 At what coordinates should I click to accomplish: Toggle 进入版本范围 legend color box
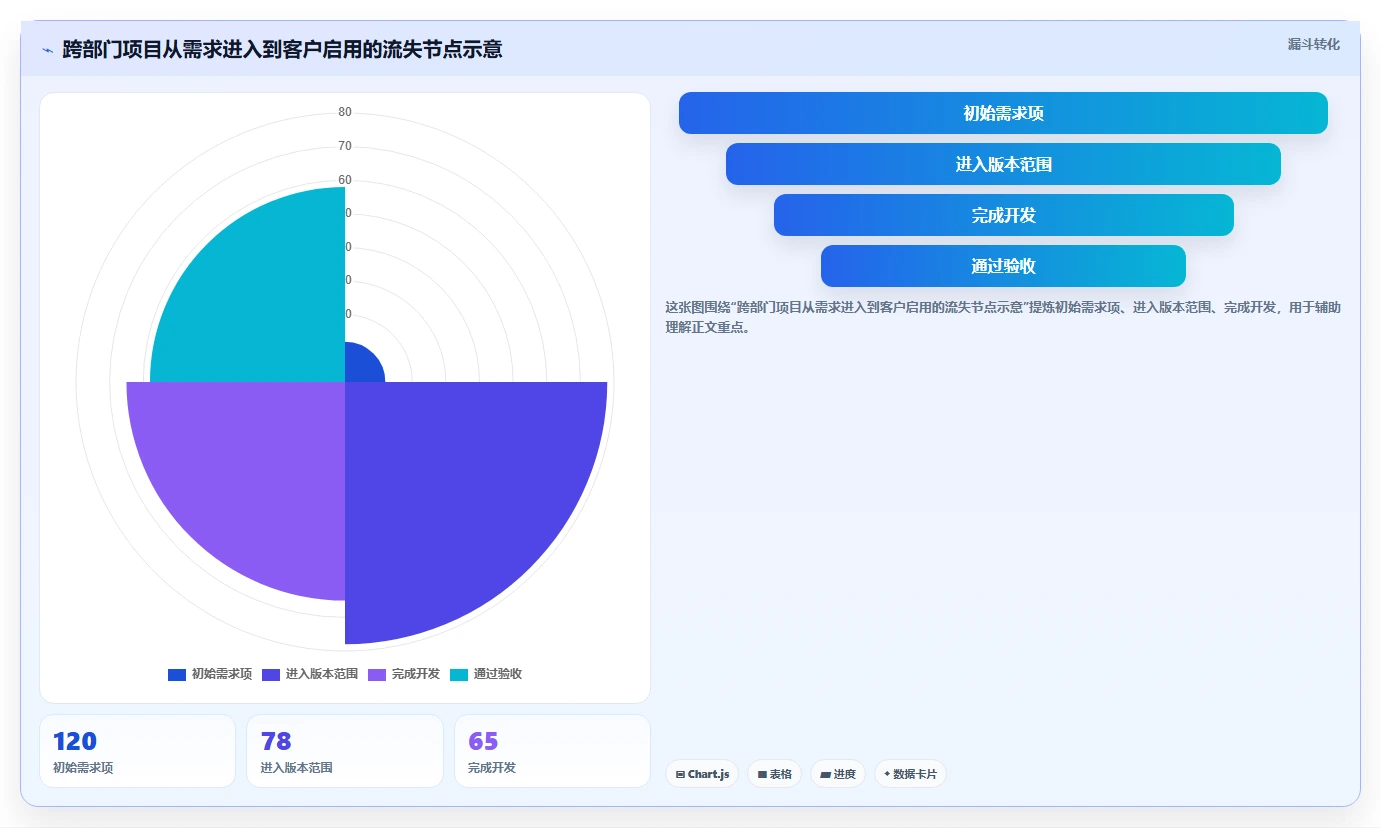click(271, 674)
